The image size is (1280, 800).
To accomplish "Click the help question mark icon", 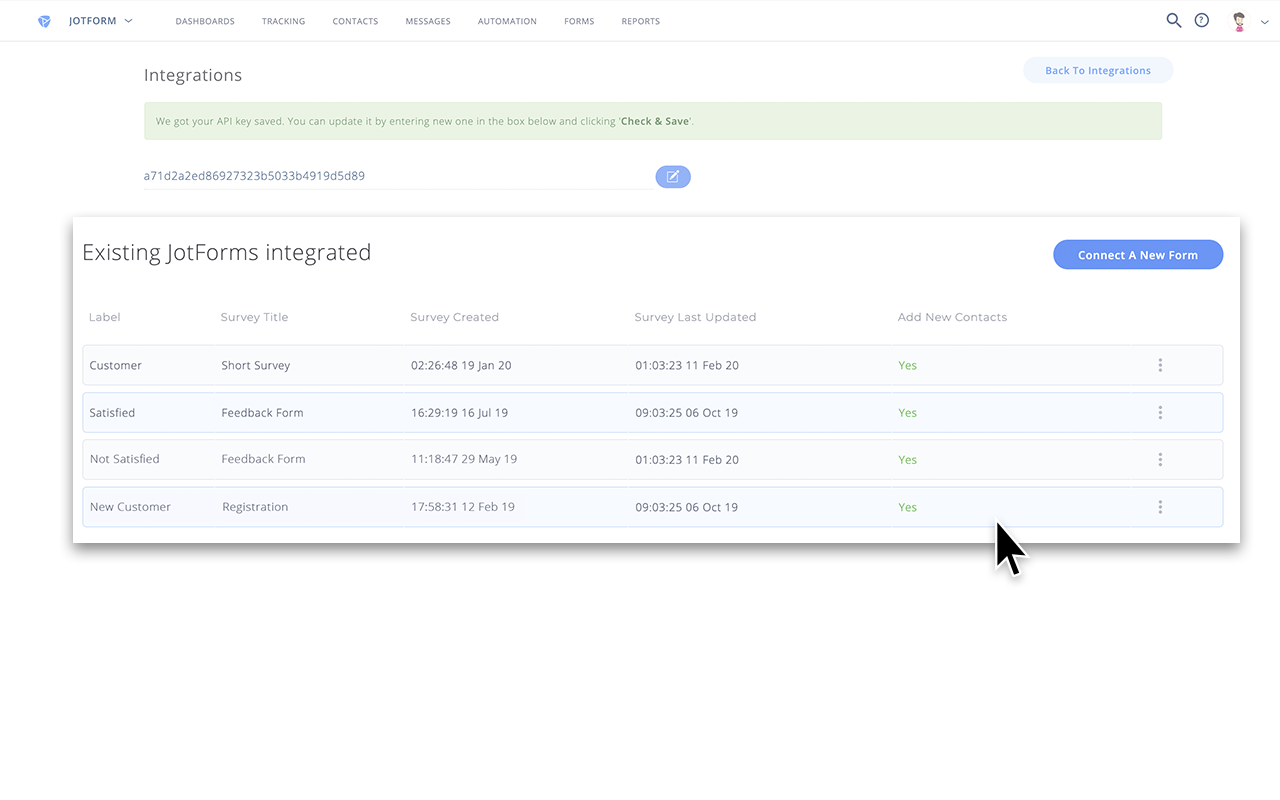I will pyautogui.click(x=1201, y=20).
